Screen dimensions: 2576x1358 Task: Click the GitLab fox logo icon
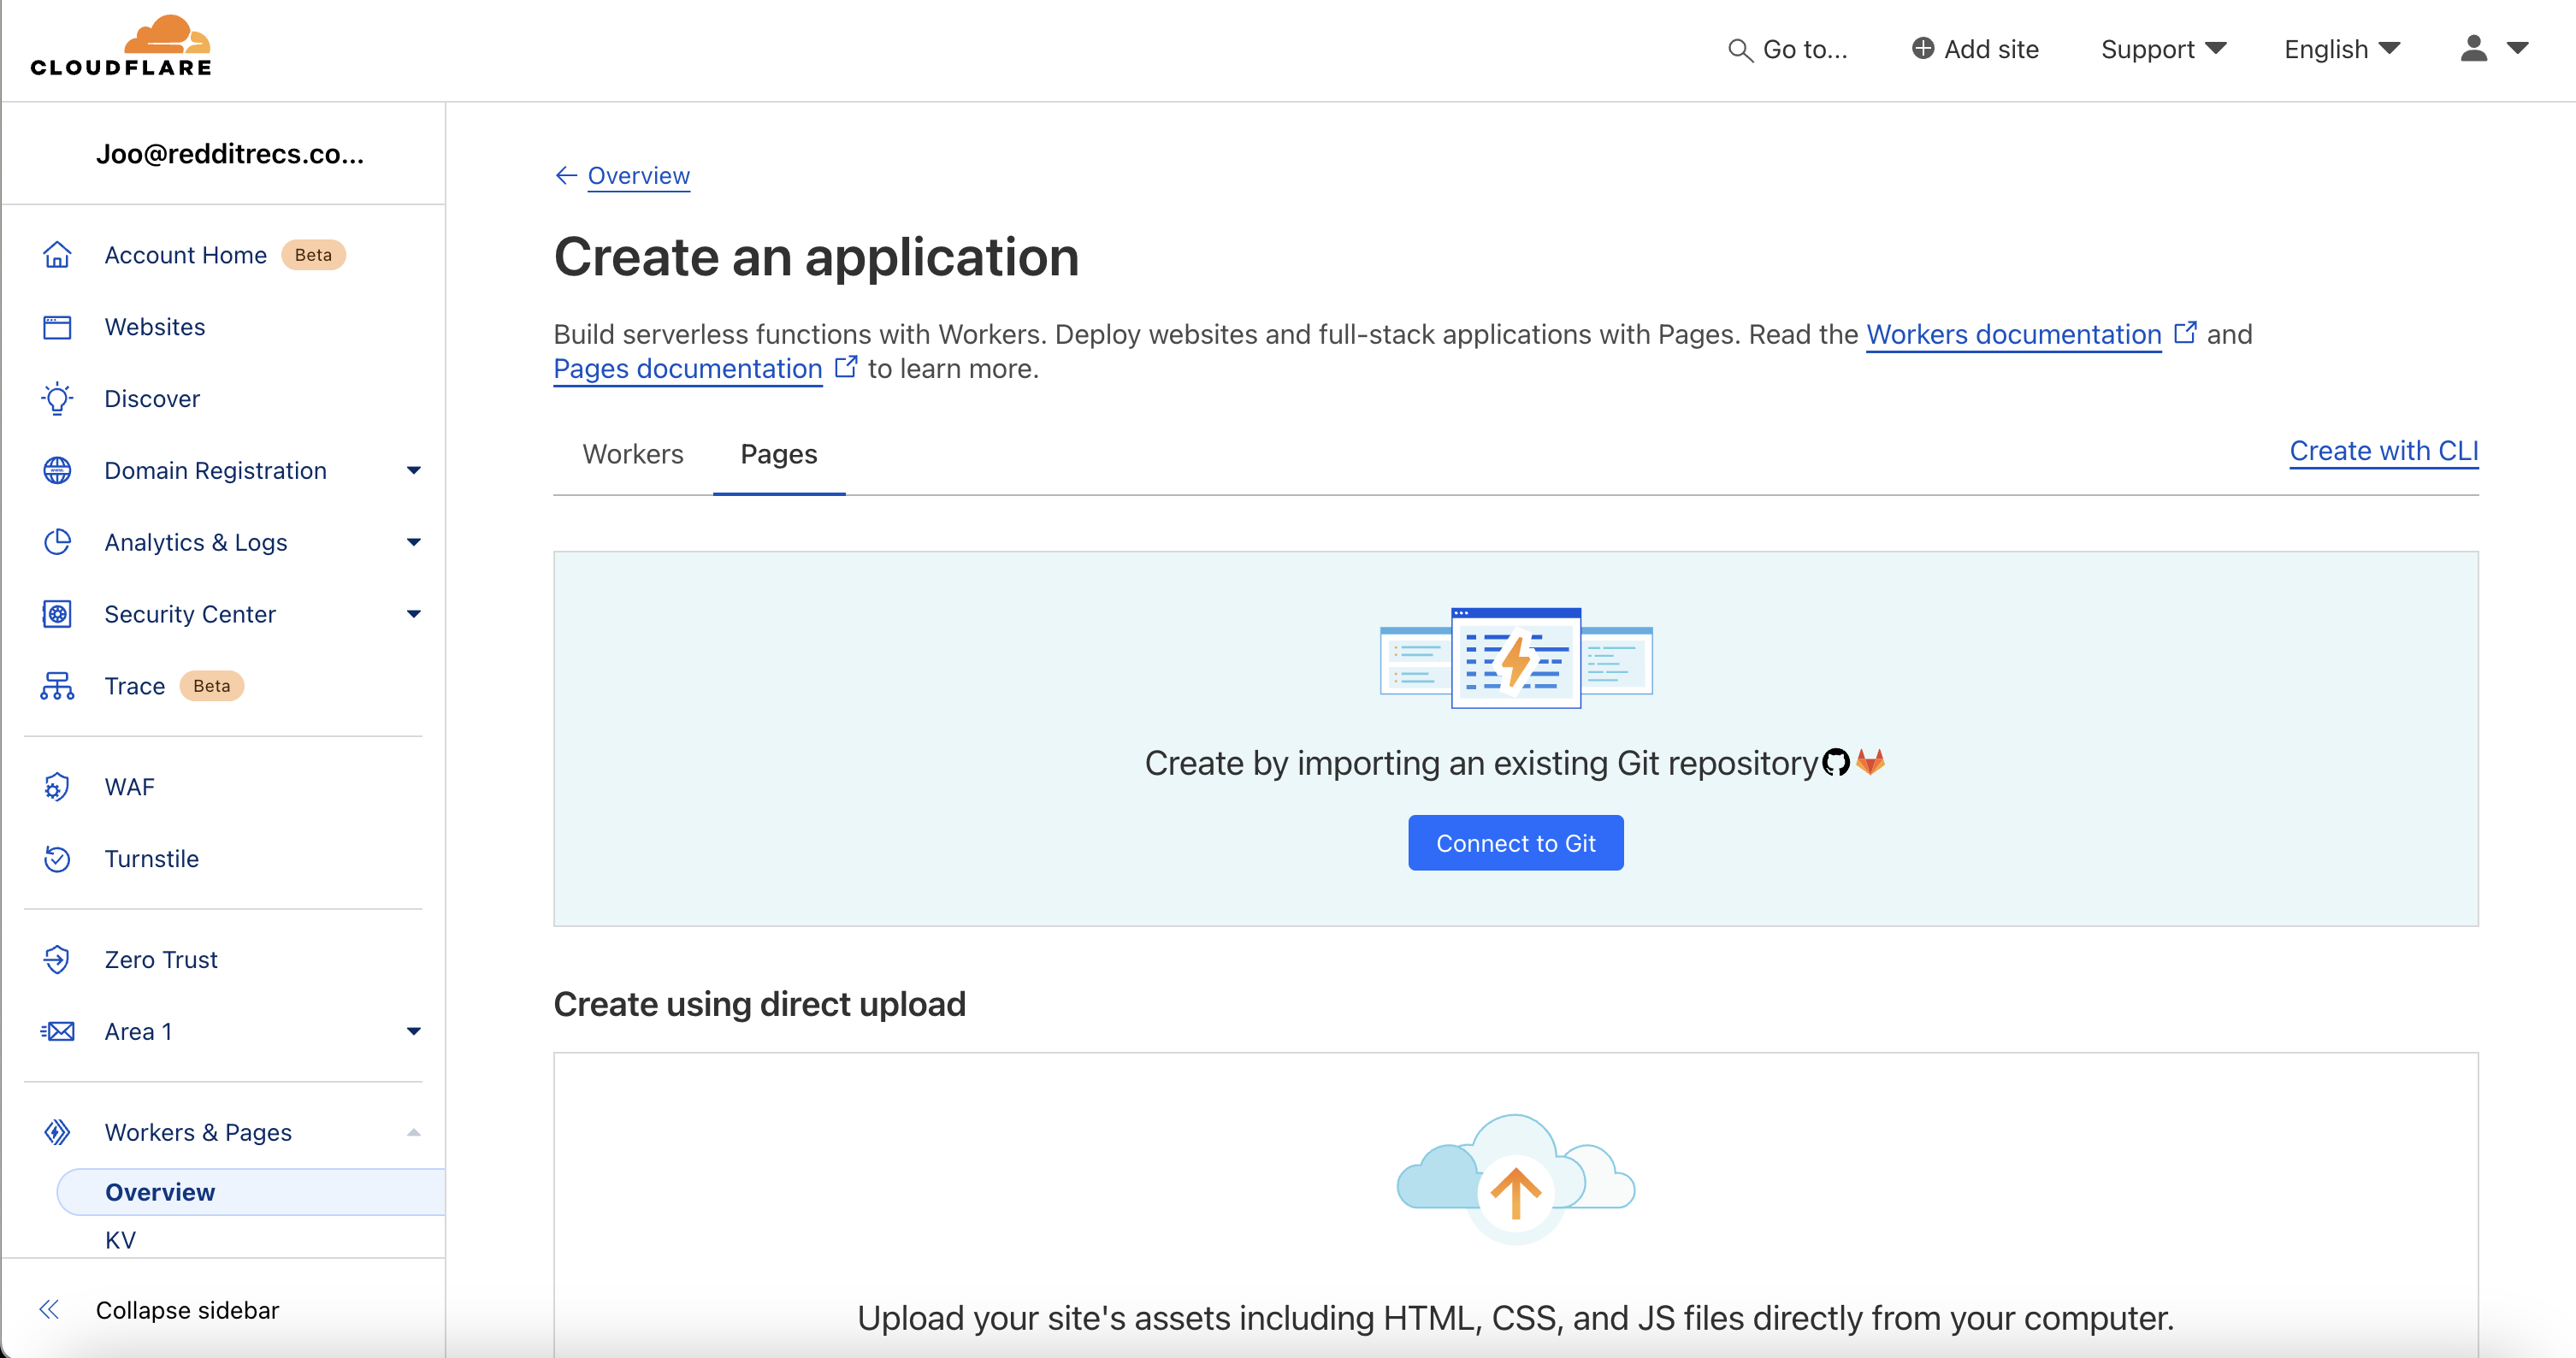1870,762
